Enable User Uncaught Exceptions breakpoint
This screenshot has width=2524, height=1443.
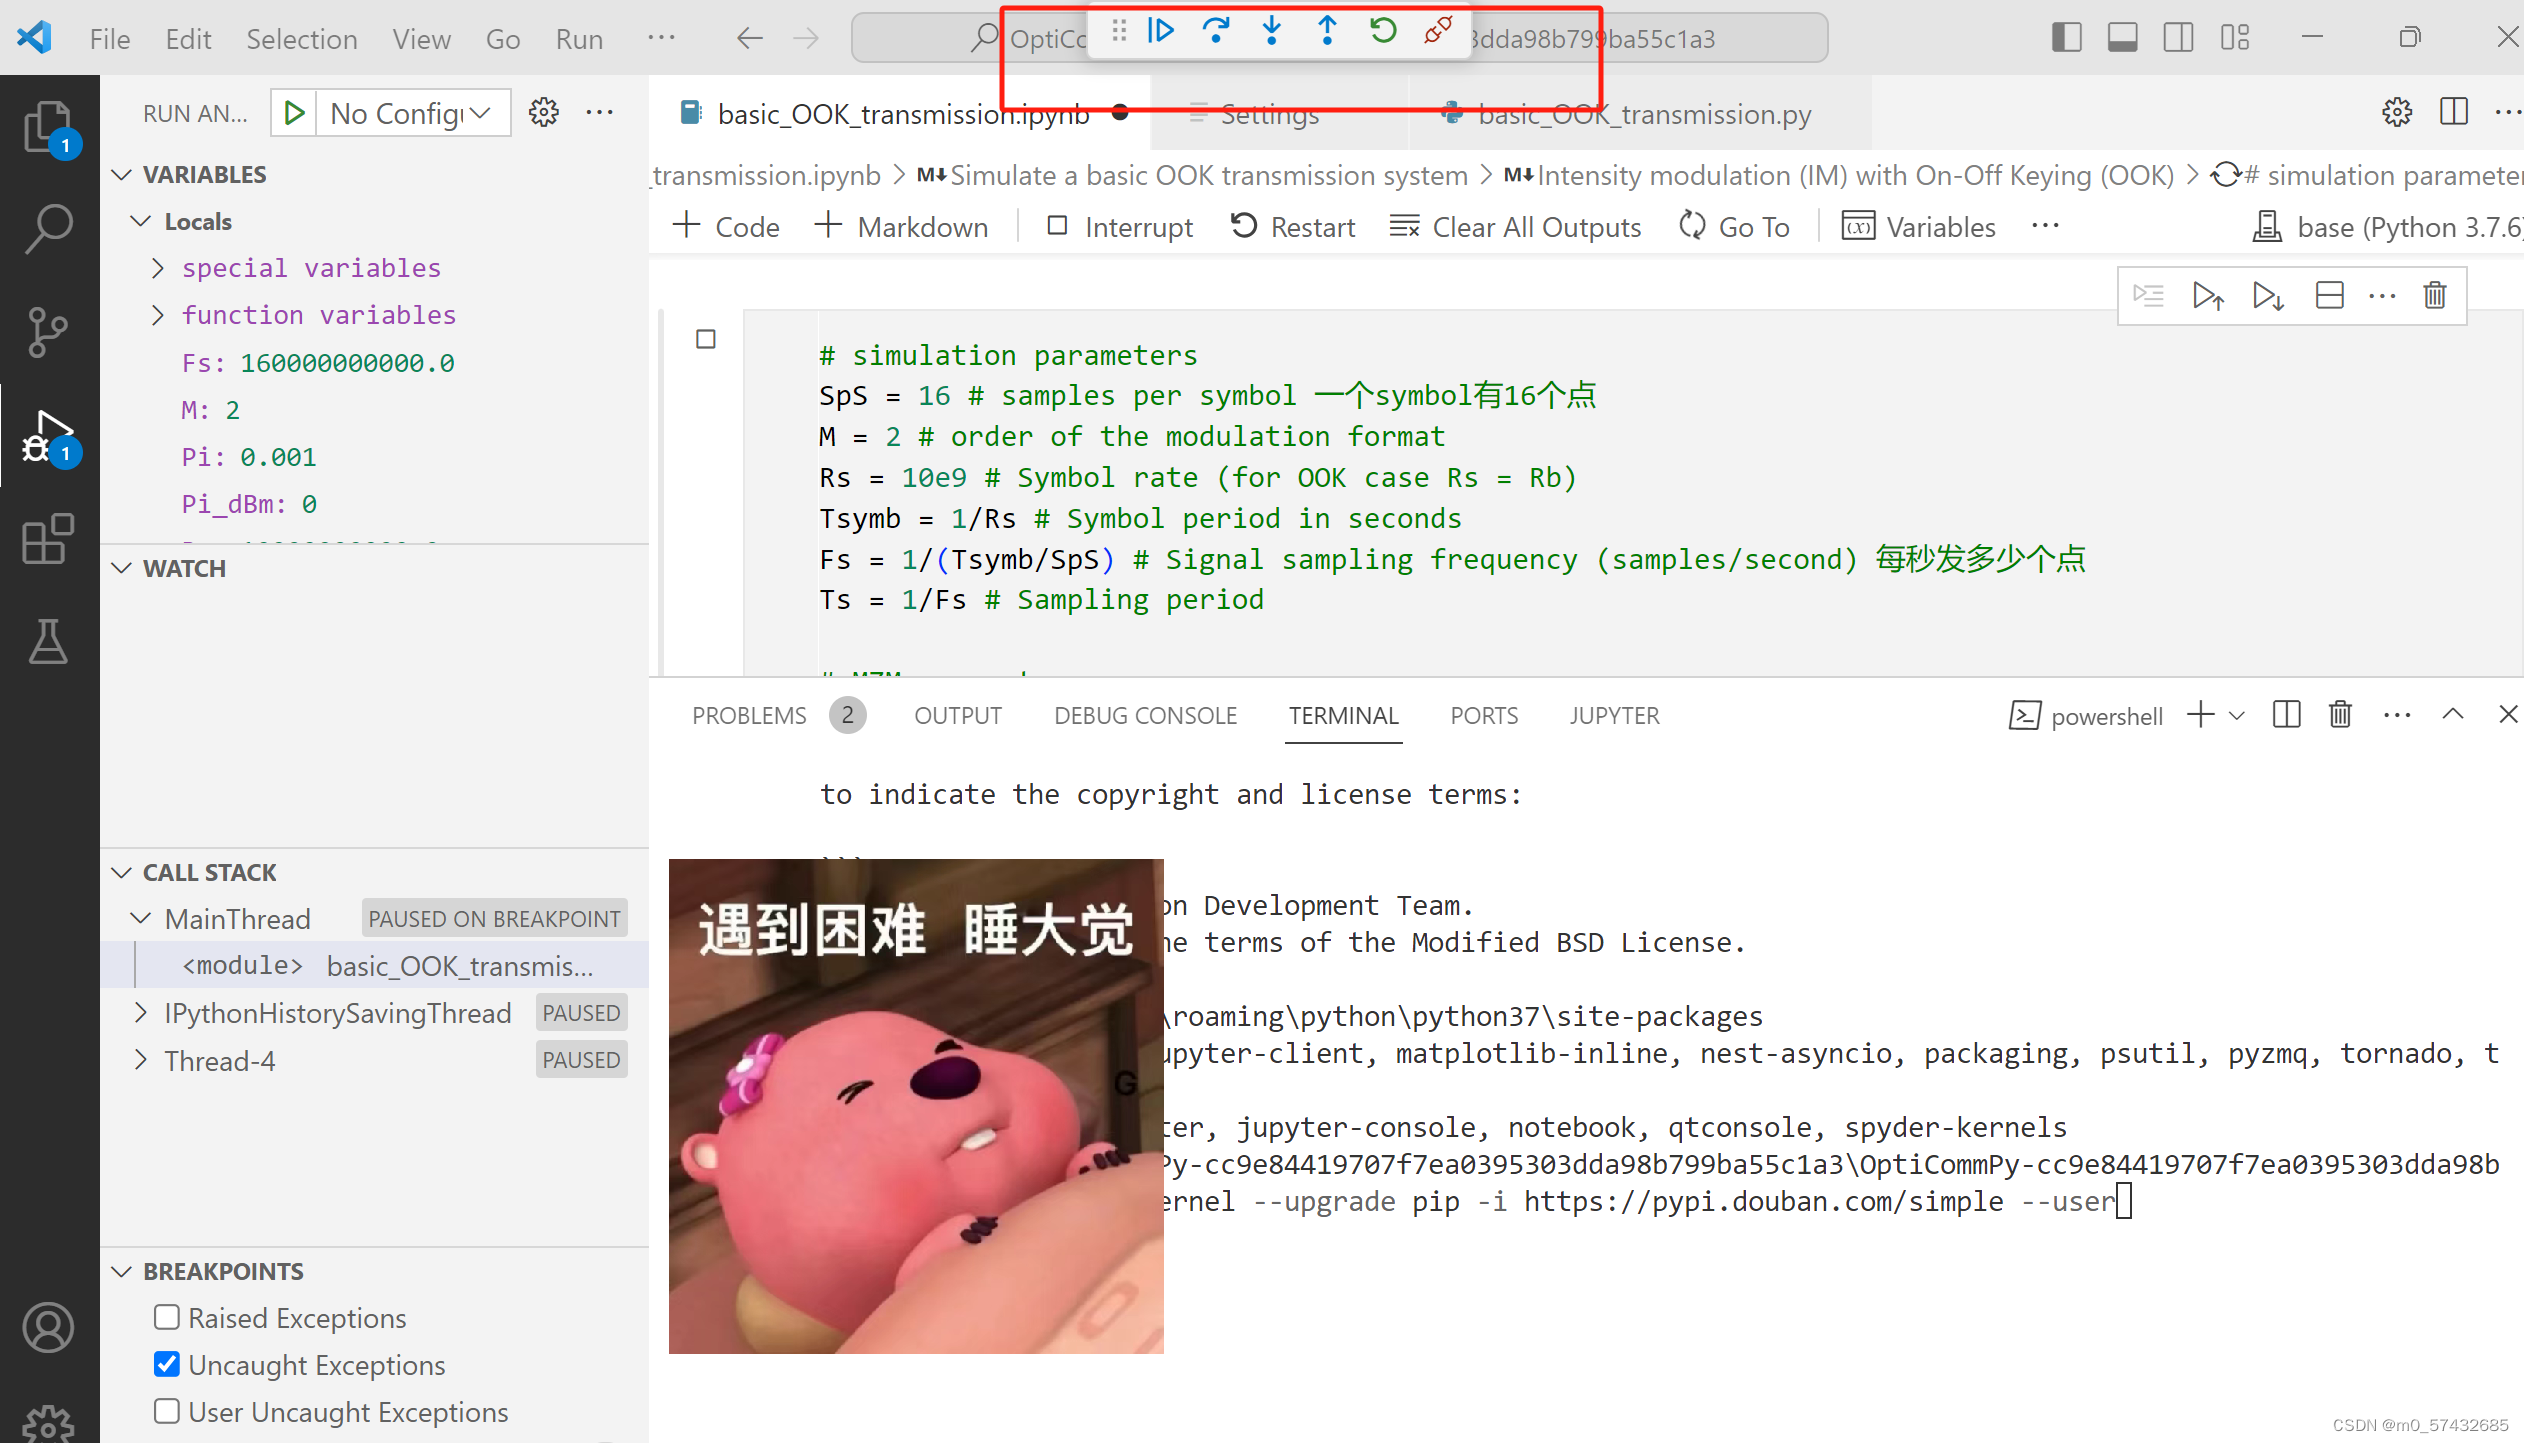coord(166,1411)
